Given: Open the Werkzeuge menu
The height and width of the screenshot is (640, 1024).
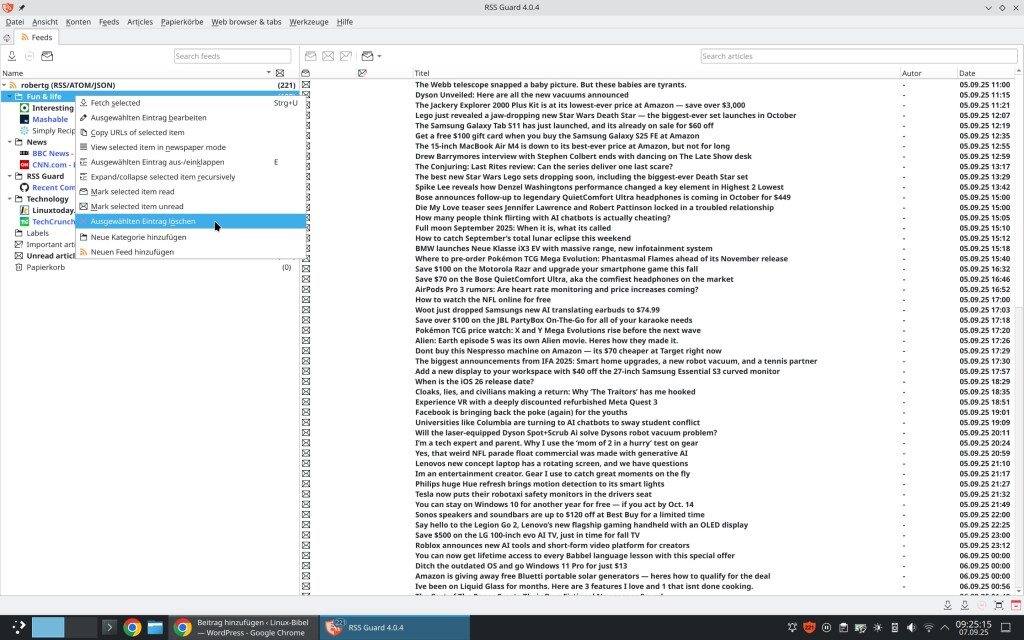Looking at the screenshot, I should [x=309, y=22].
